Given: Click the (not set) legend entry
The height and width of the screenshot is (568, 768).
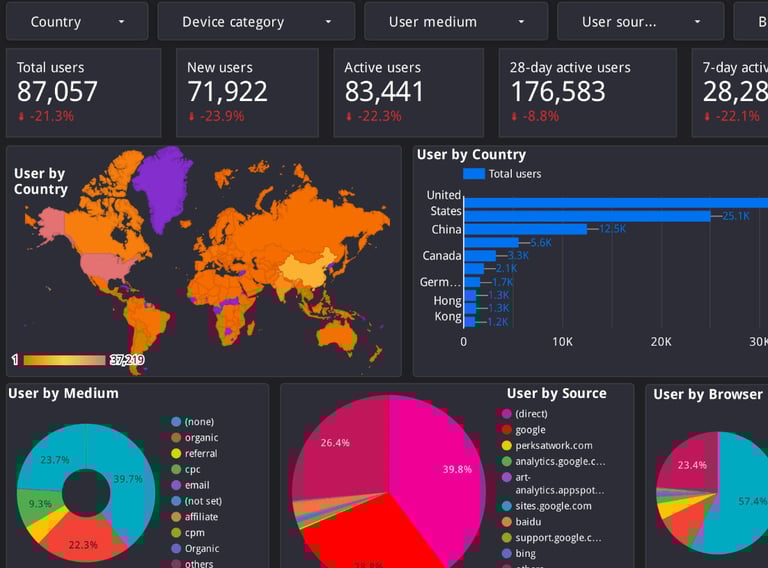Looking at the screenshot, I should point(196,501).
